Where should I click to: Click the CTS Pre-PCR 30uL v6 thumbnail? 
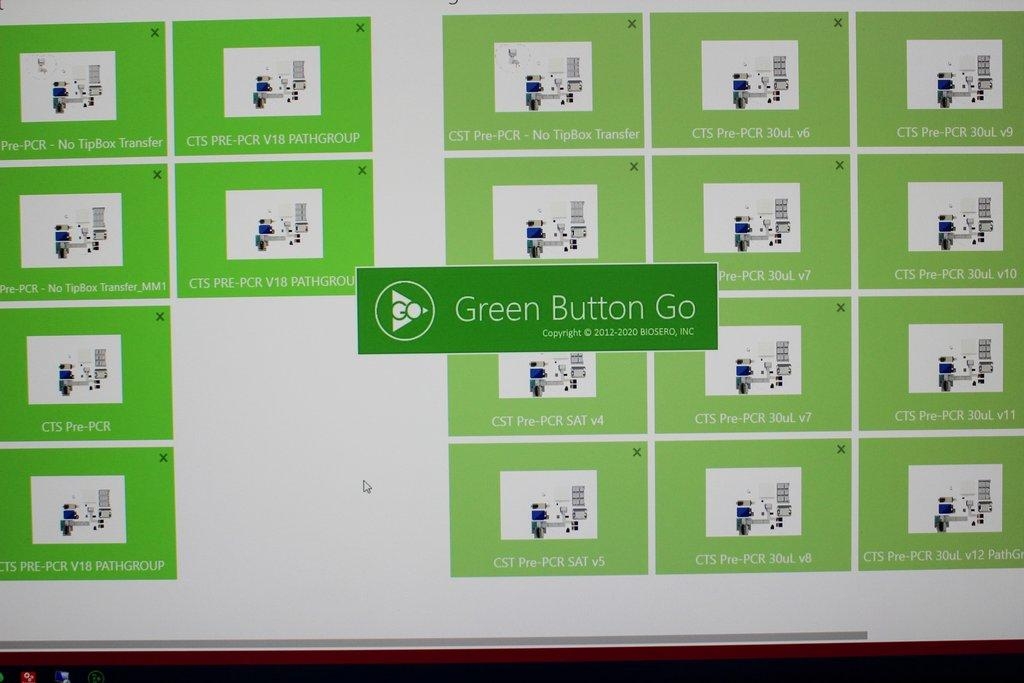click(x=749, y=75)
